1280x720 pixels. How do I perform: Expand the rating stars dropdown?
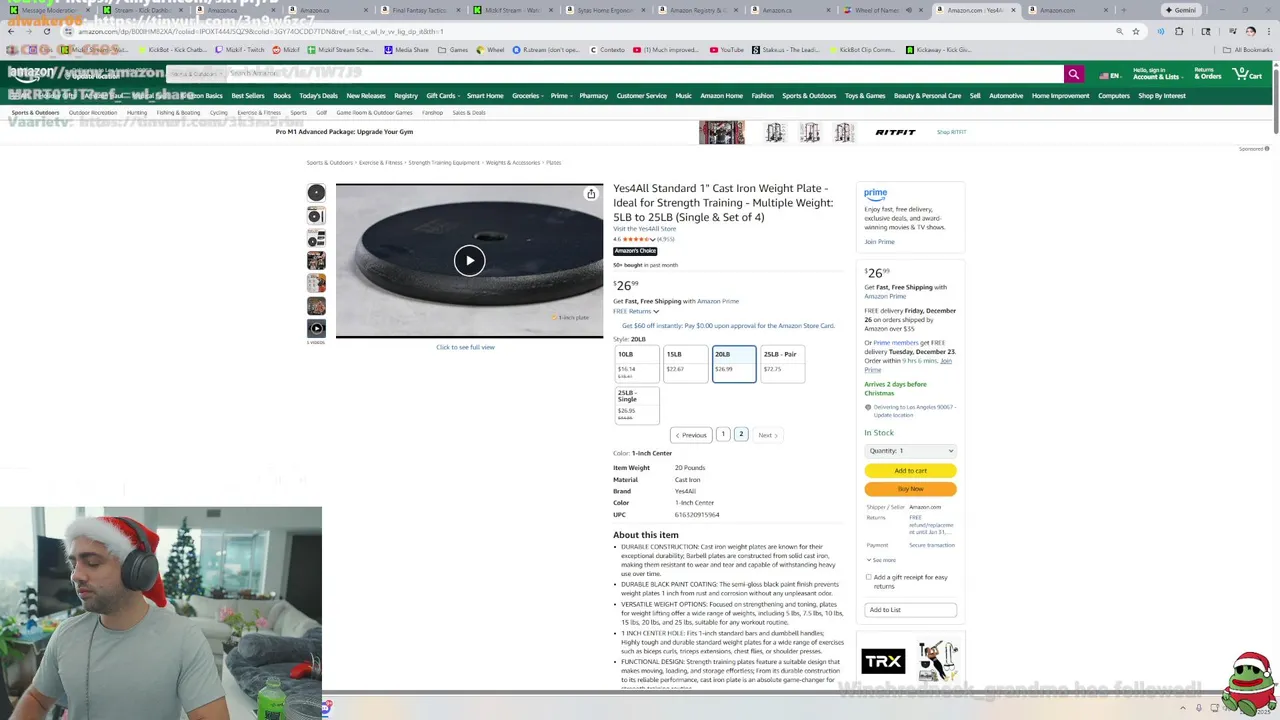click(x=653, y=240)
